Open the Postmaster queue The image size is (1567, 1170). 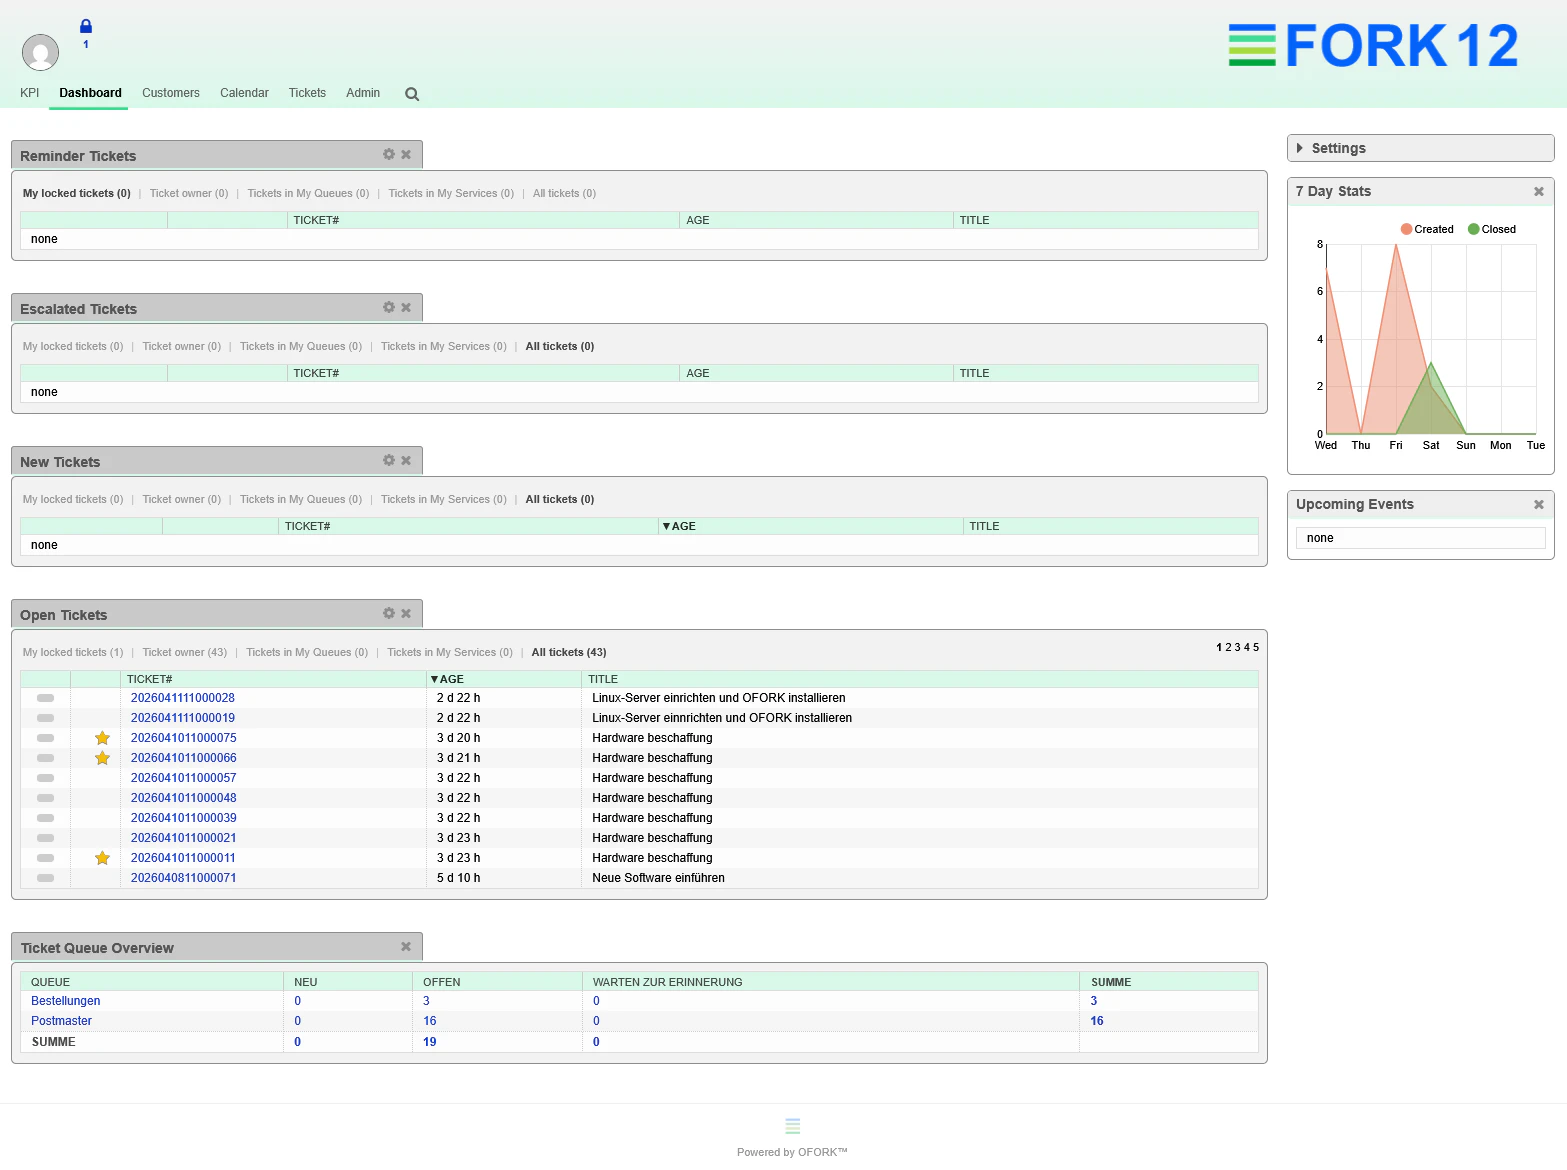click(x=61, y=1020)
